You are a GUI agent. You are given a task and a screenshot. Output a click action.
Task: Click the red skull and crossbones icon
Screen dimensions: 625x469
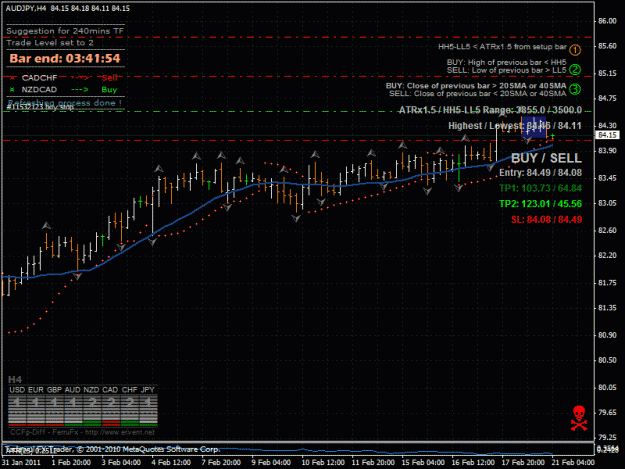point(579,418)
